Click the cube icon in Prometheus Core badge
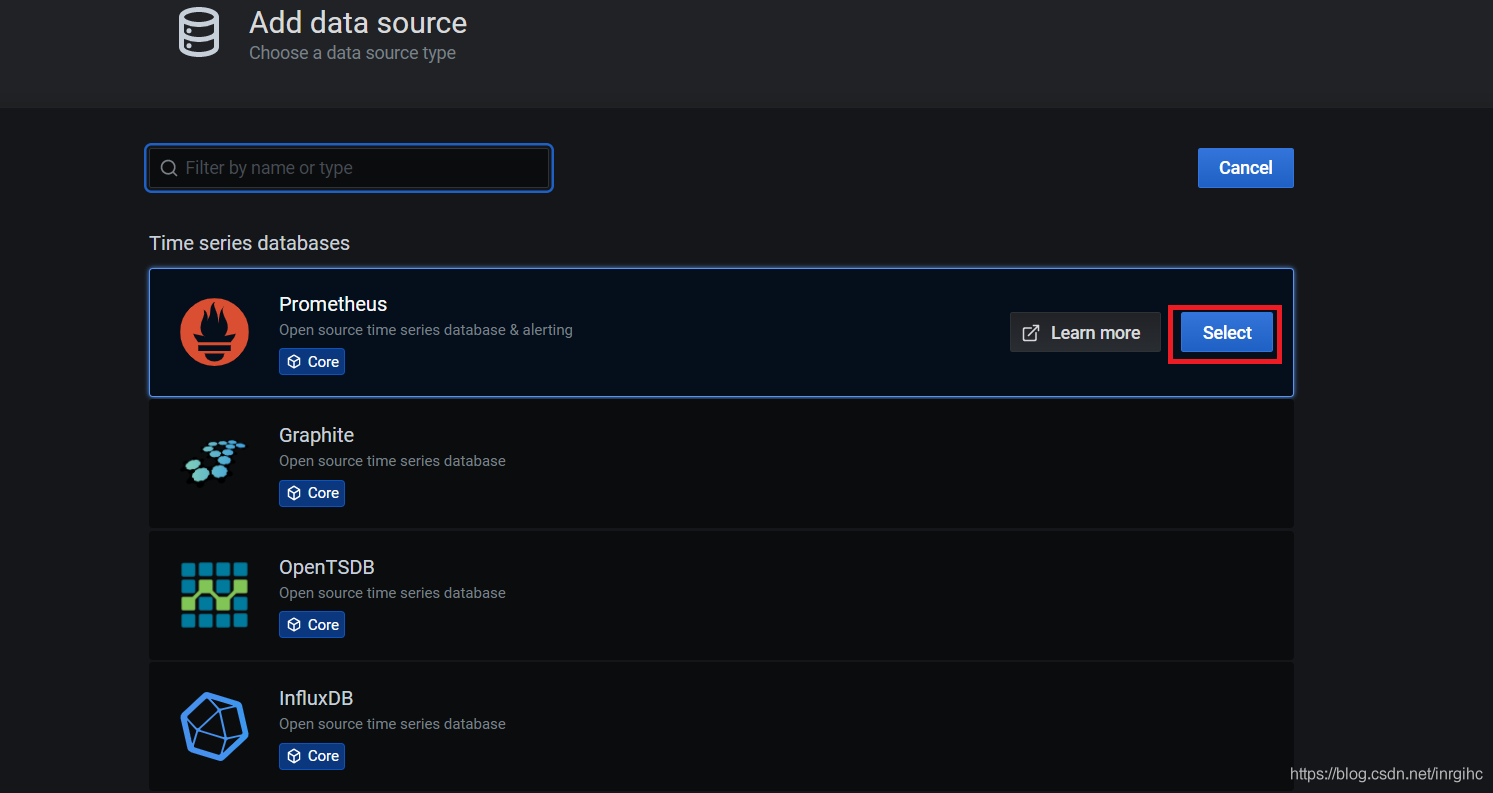1493x793 pixels. pos(294,362)
